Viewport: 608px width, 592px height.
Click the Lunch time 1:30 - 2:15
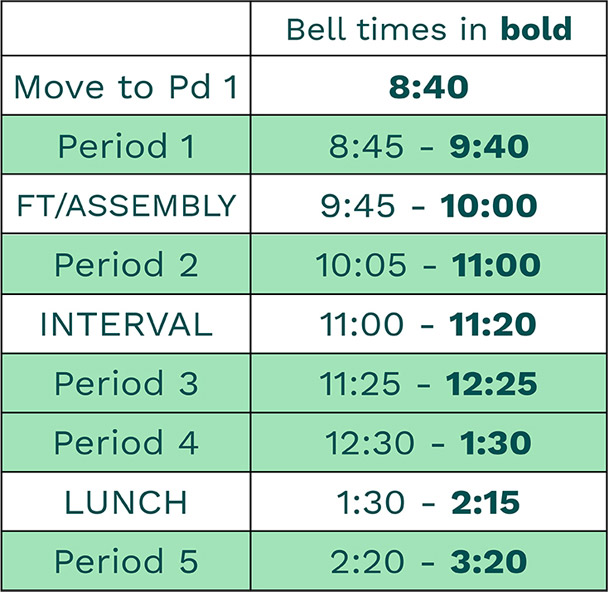pos(428,502)
